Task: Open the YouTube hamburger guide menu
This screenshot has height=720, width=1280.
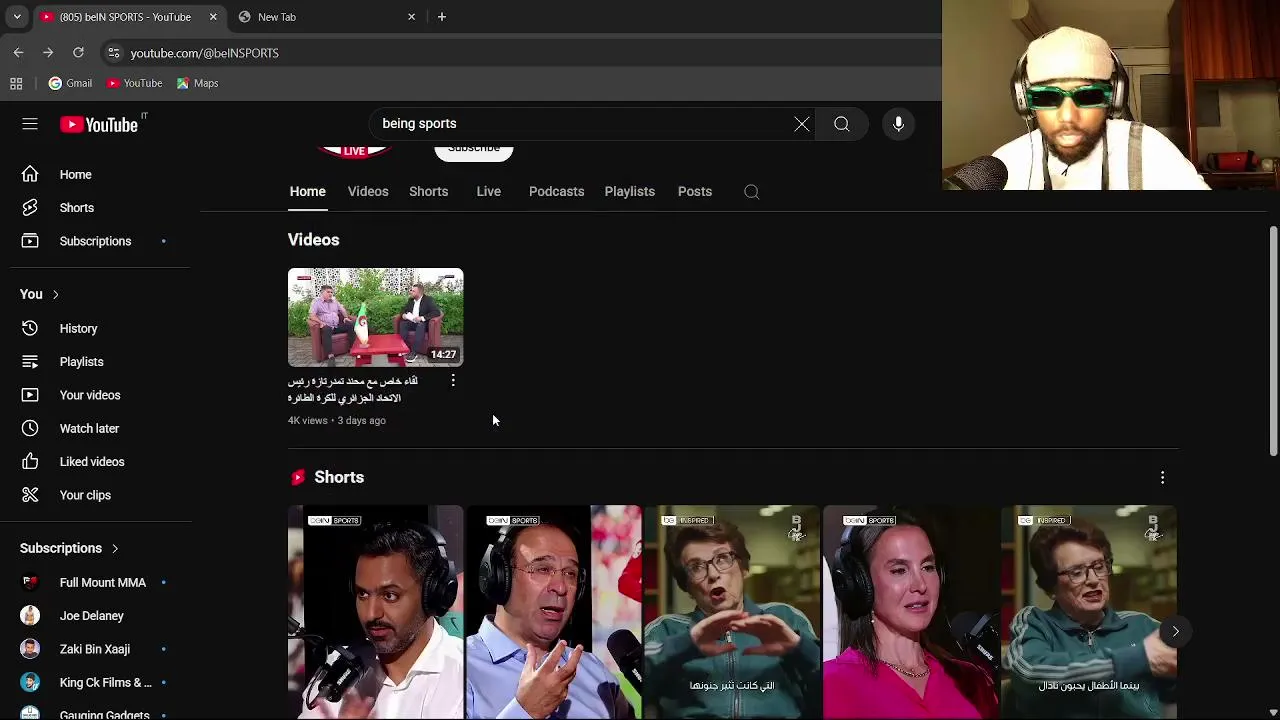Action: pos(30,124)
